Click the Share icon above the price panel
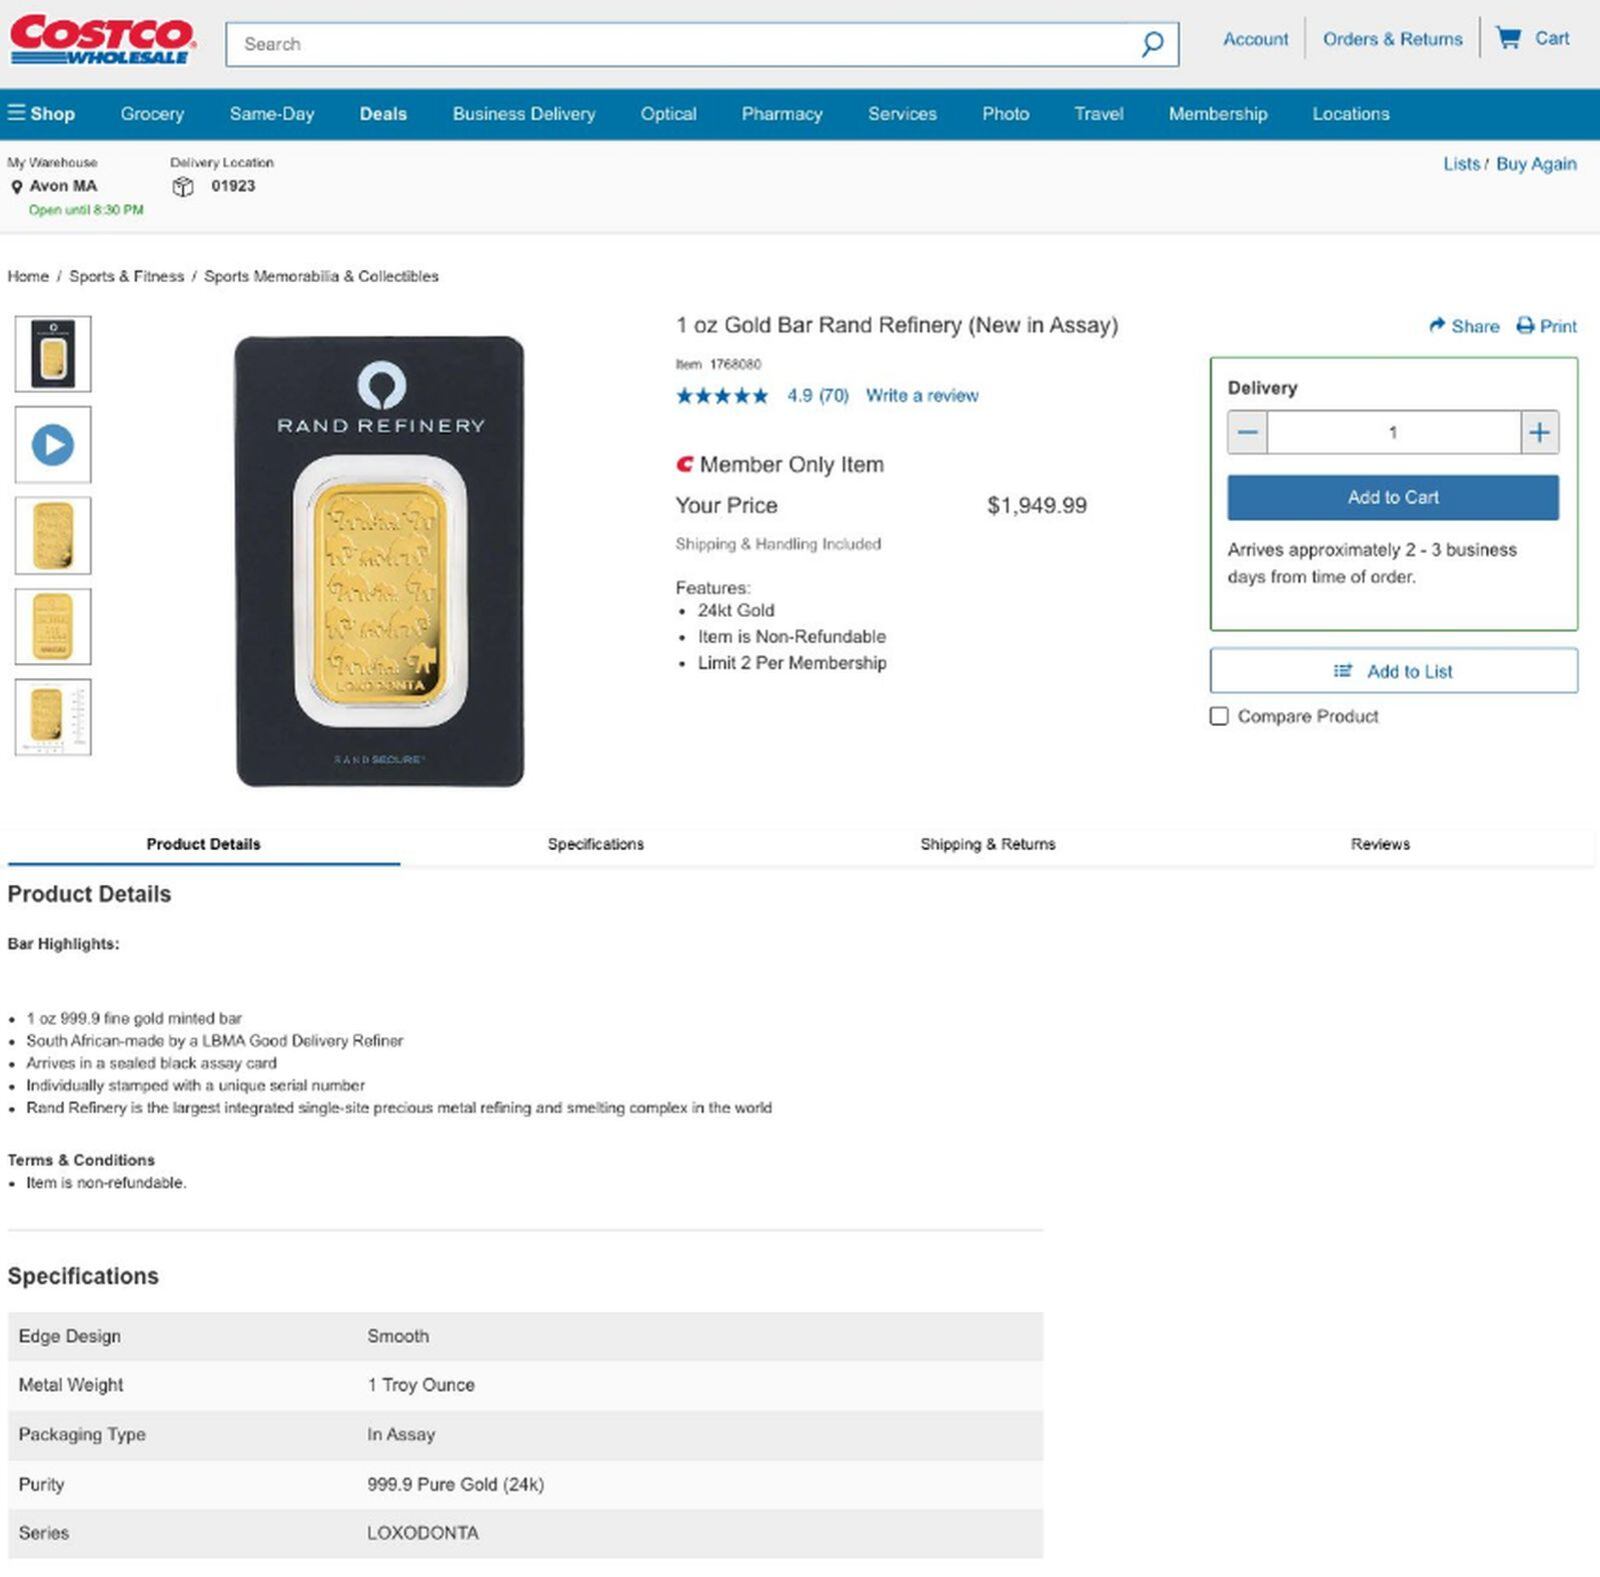The image size is (1600, 1577). pyautogui.click(x=1438, y=326)
